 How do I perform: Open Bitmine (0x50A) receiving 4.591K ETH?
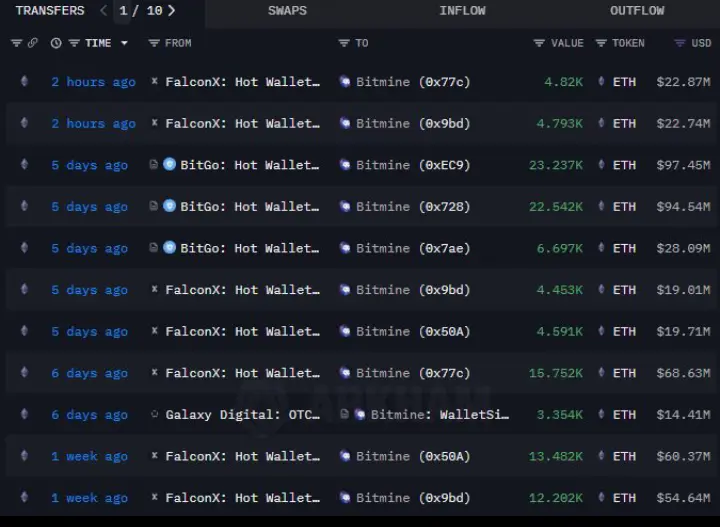tap(413, 332)
